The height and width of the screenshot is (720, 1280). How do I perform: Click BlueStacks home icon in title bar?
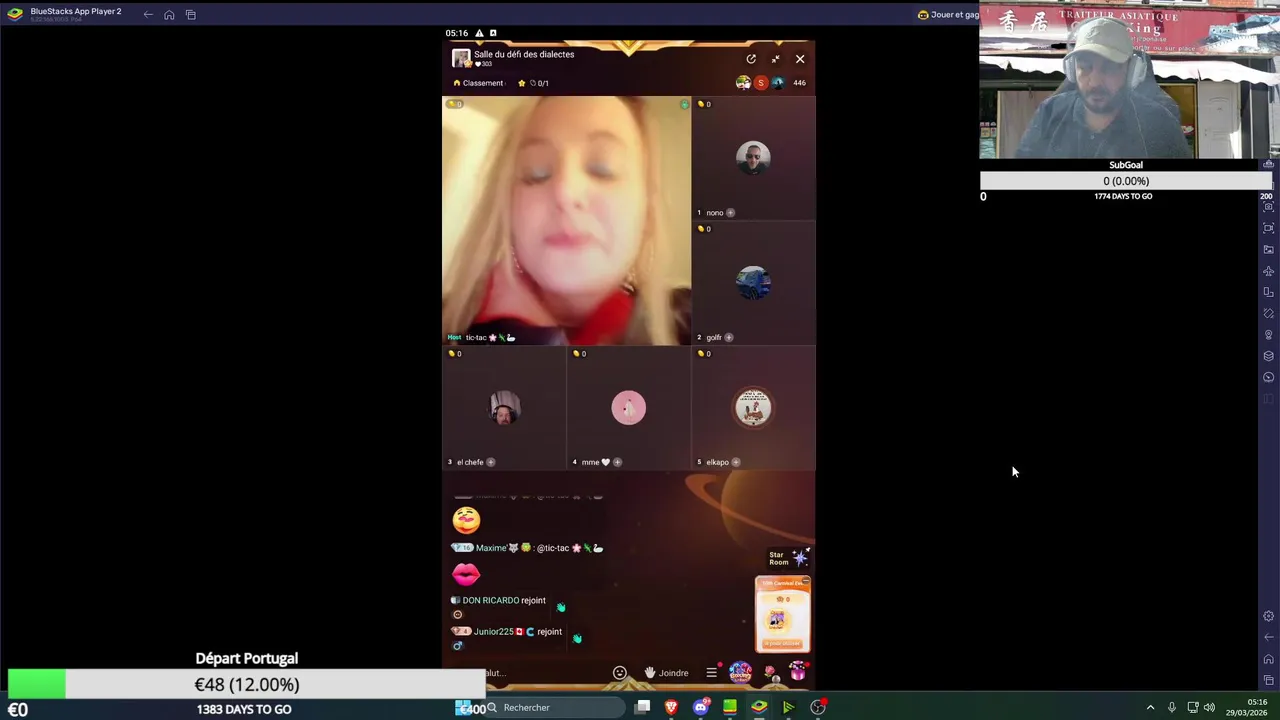coord(169,14)
